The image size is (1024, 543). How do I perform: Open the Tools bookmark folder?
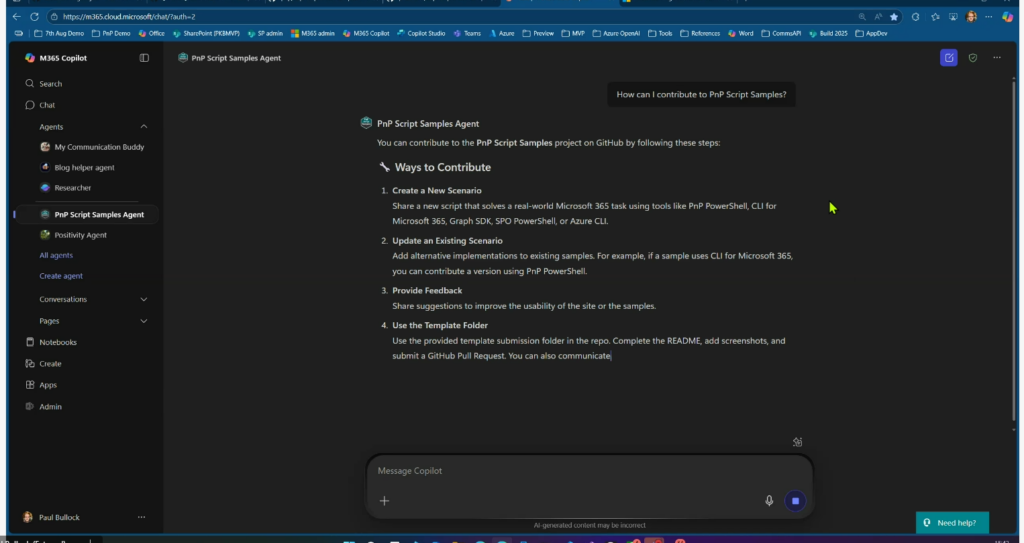coord(660,33)
